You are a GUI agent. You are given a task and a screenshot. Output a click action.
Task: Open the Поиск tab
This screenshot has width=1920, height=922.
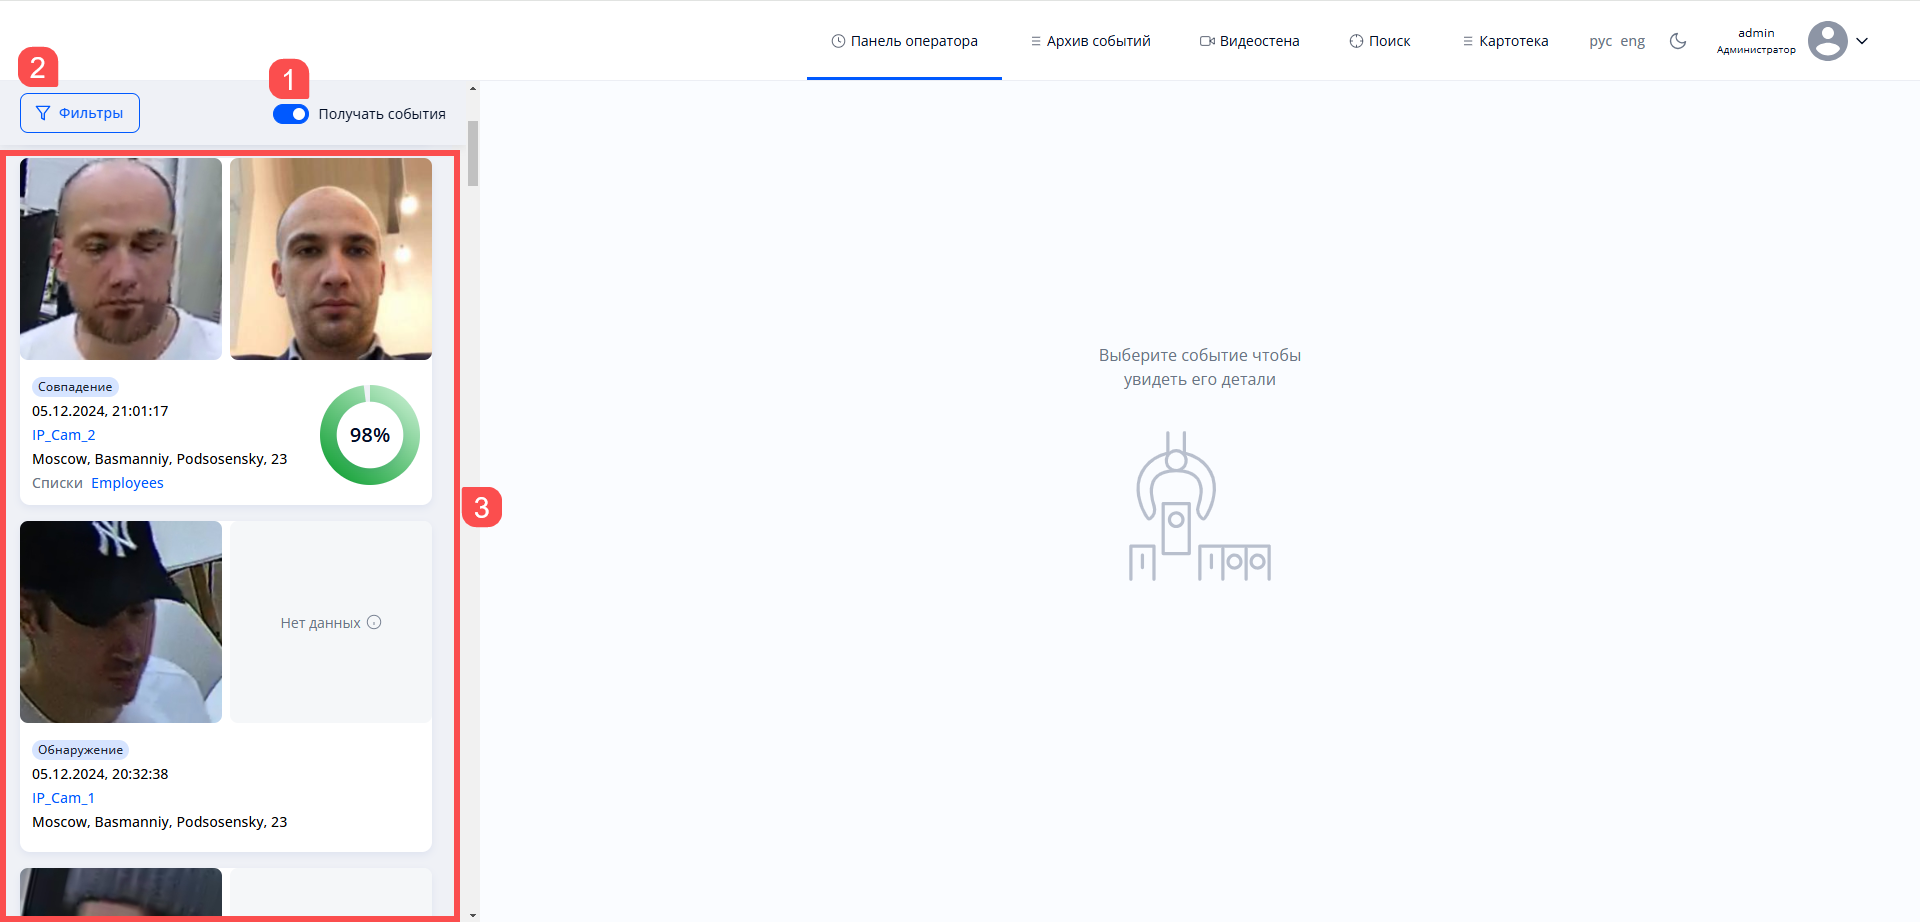point(1379,41)
